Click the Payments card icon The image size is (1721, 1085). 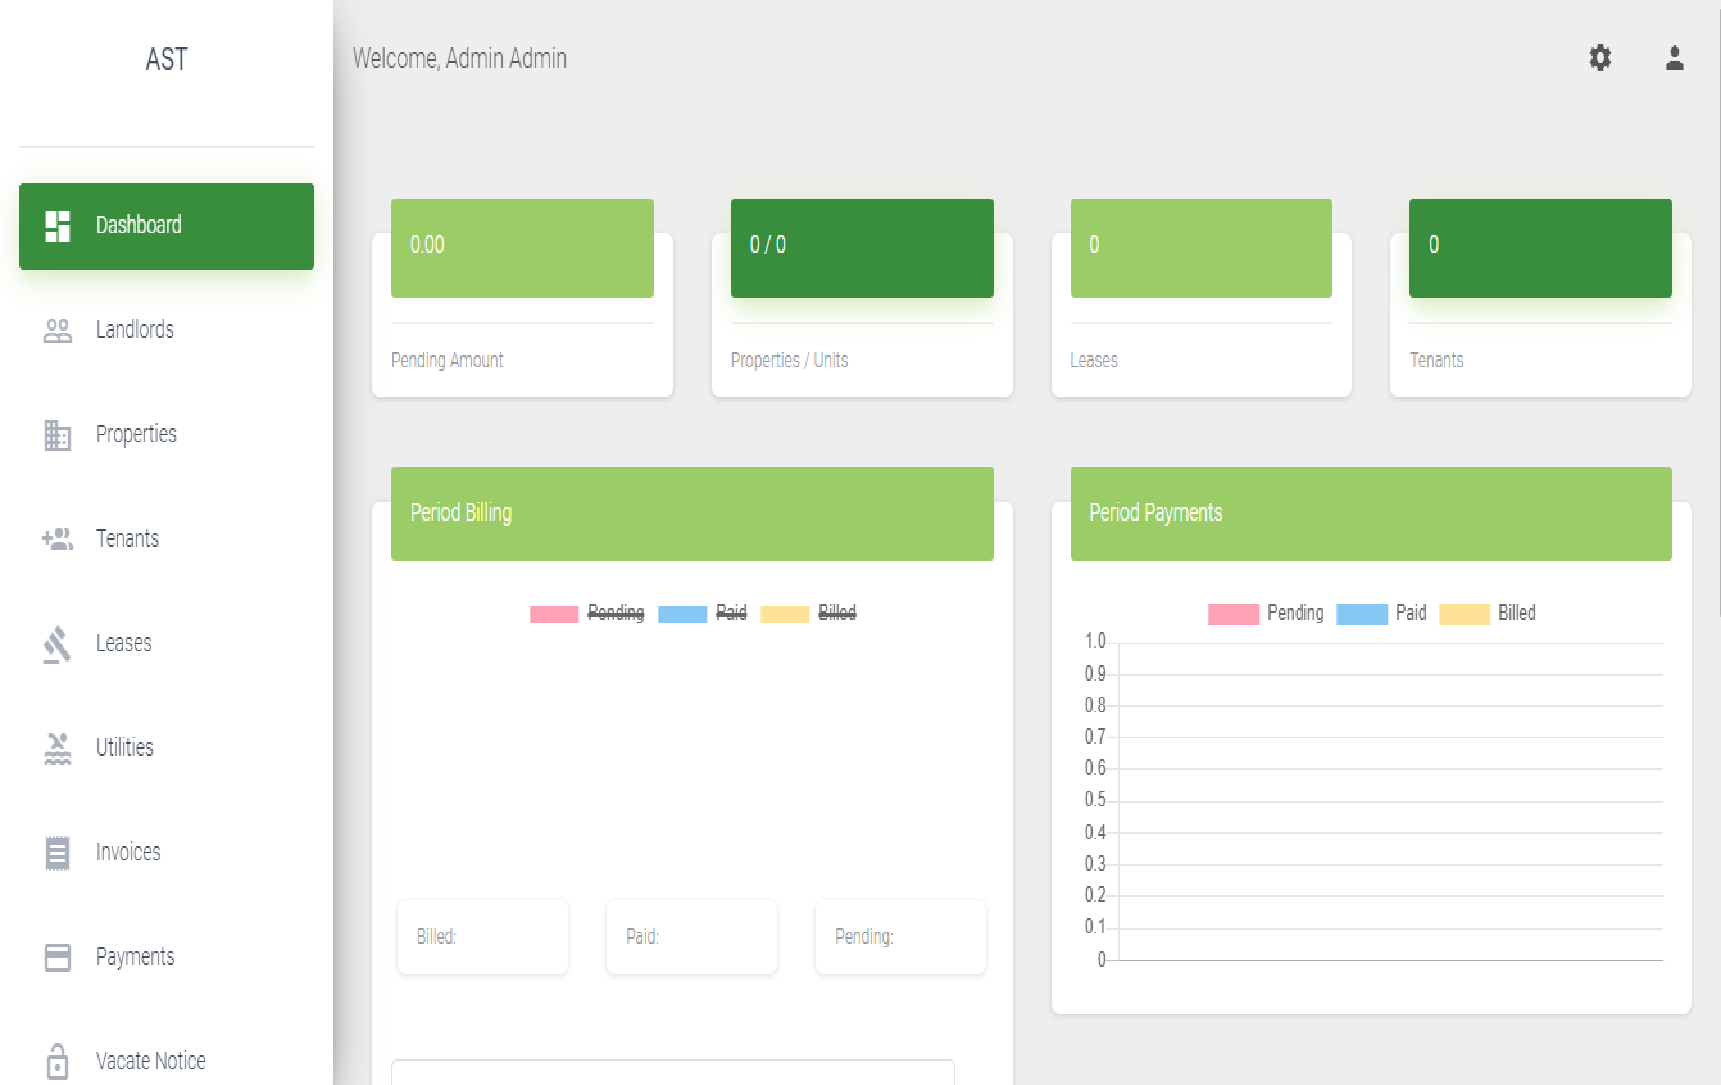tap(58, 958)
